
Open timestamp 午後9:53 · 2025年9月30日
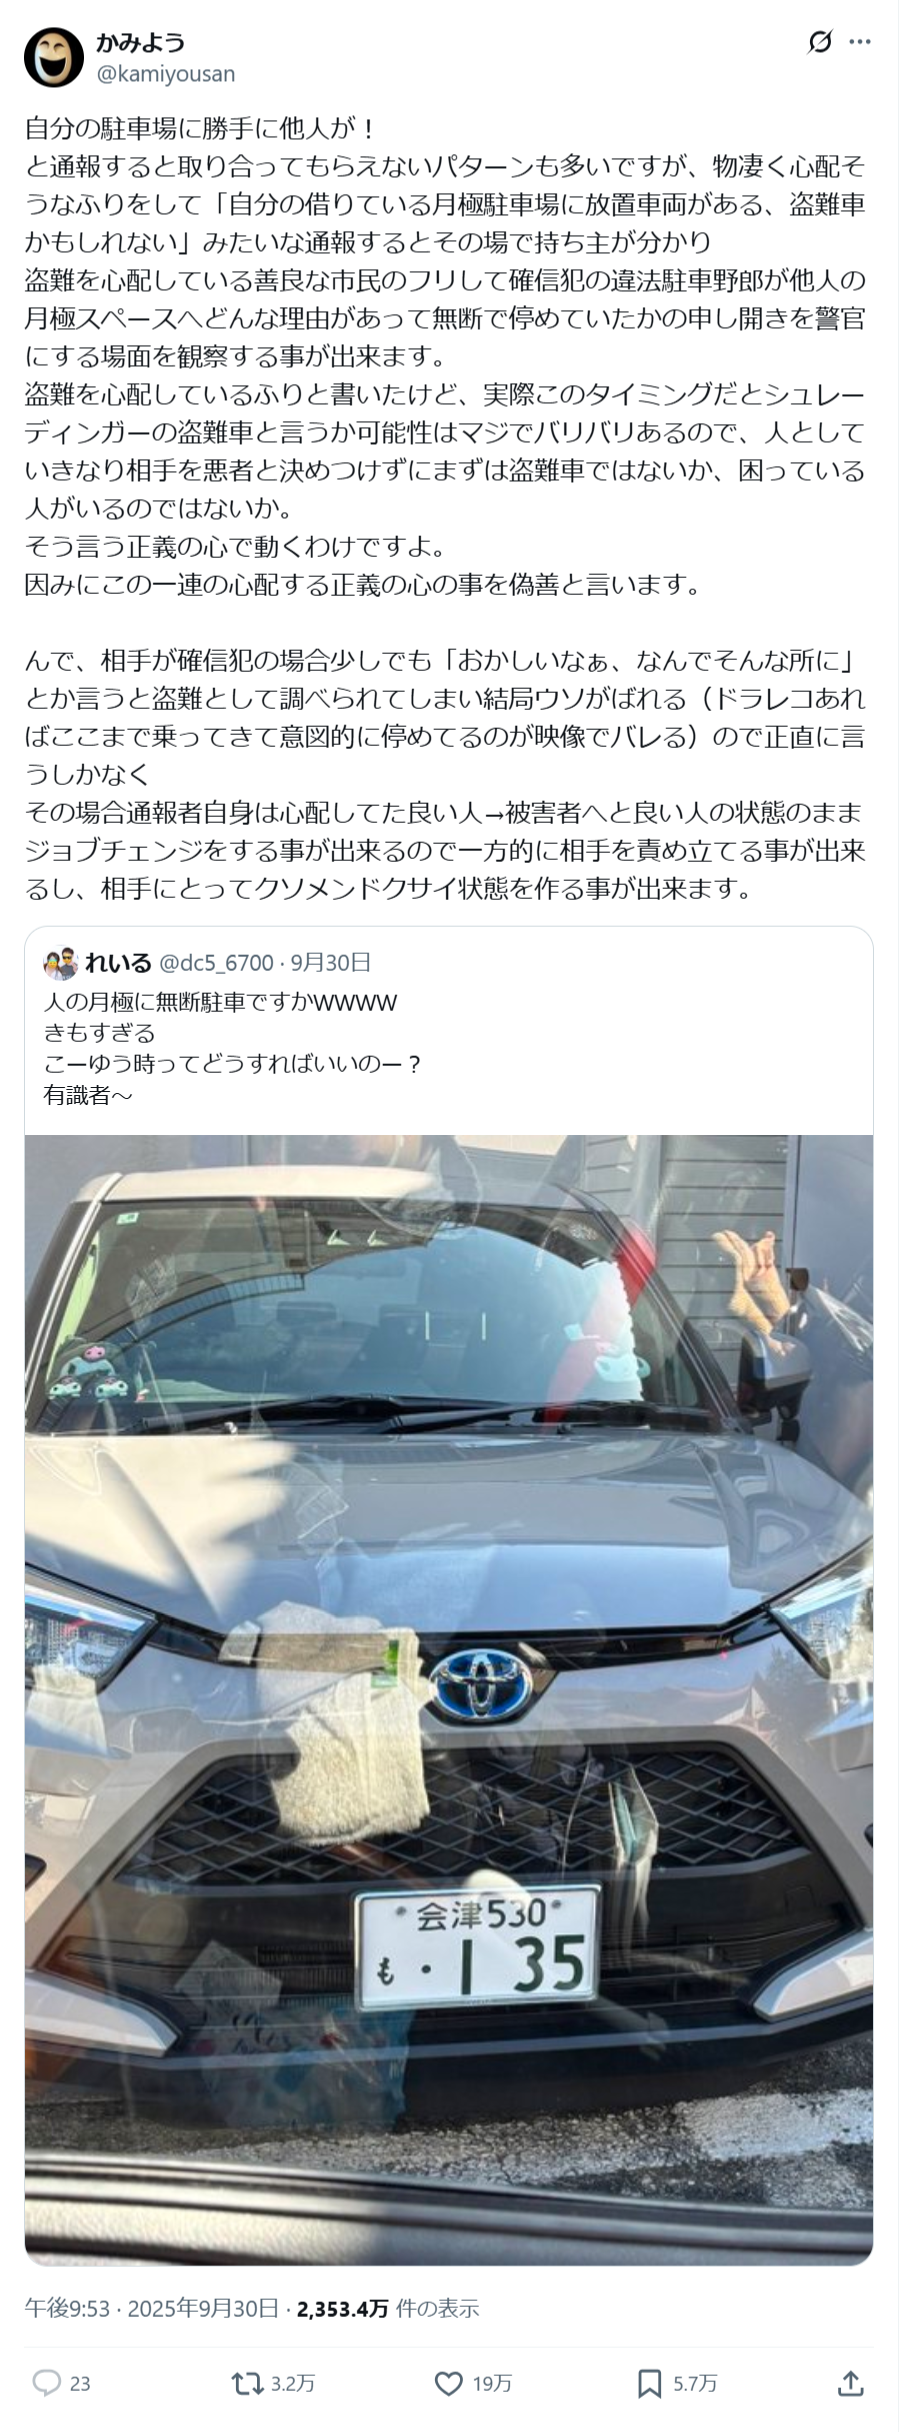pyautogui.click(x=152, y=2308)
